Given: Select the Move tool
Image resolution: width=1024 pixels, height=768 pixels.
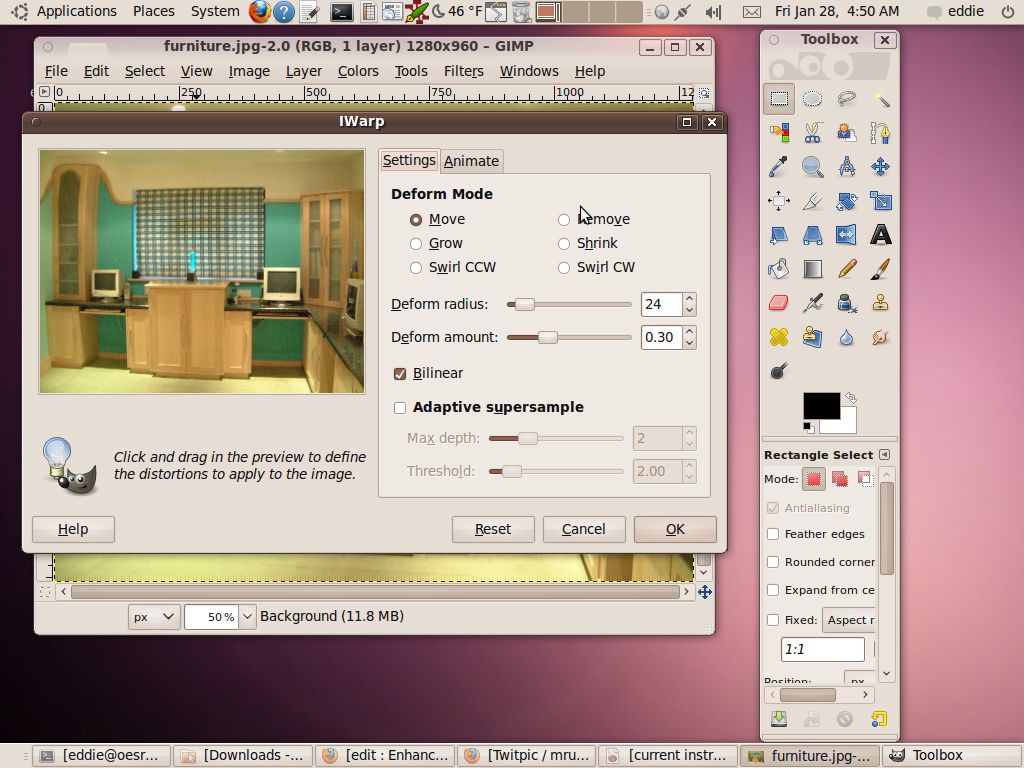Looking at the screenshot, I should point(880,167).
